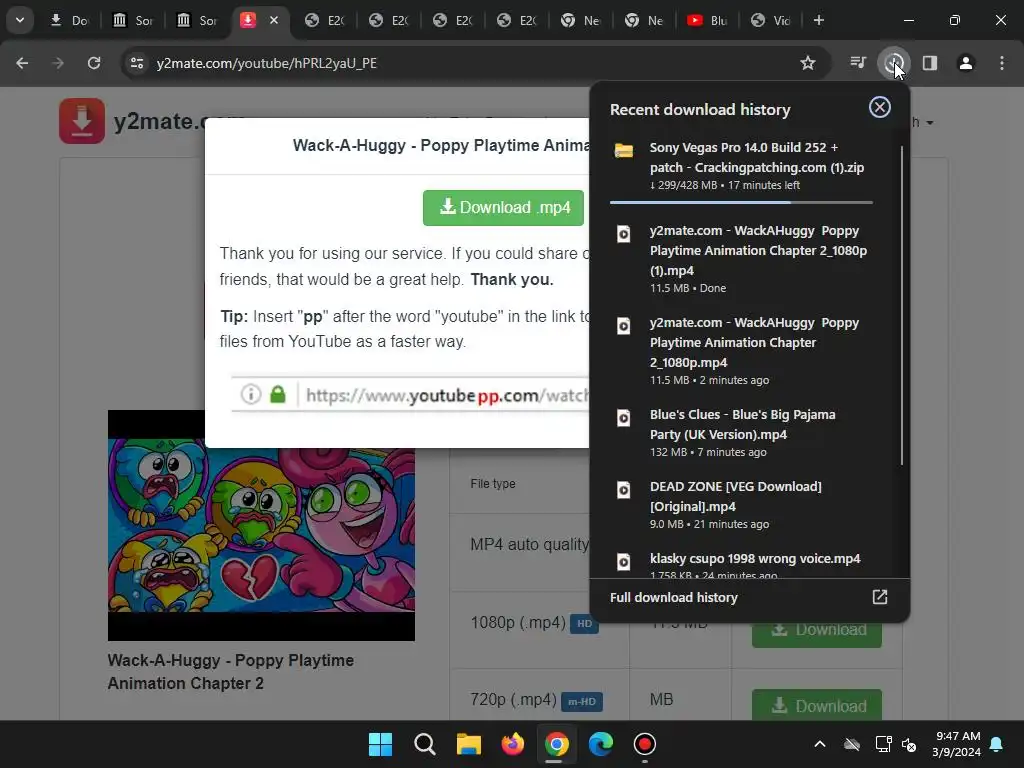Click the youtubepp.com example URL image
The height and width of the screenshot is (768, 1024).
410,394
